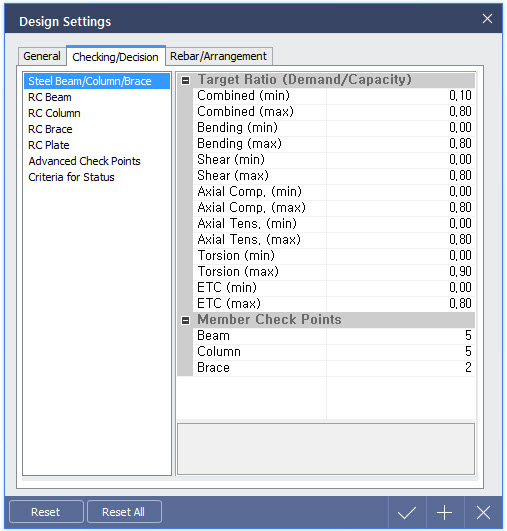Image resolution: width=507 pixels, height=531 pixels.
Task: Confirm settings with the checkmark icon
Action: pos(407,512)
